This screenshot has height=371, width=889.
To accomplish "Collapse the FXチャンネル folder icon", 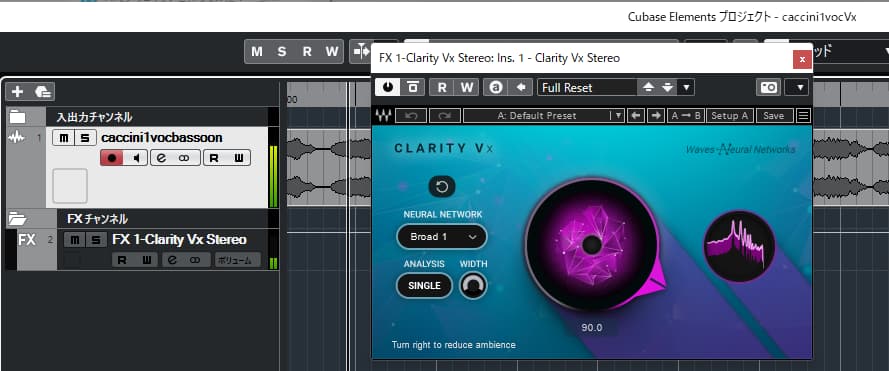I will tap(18, 218).
